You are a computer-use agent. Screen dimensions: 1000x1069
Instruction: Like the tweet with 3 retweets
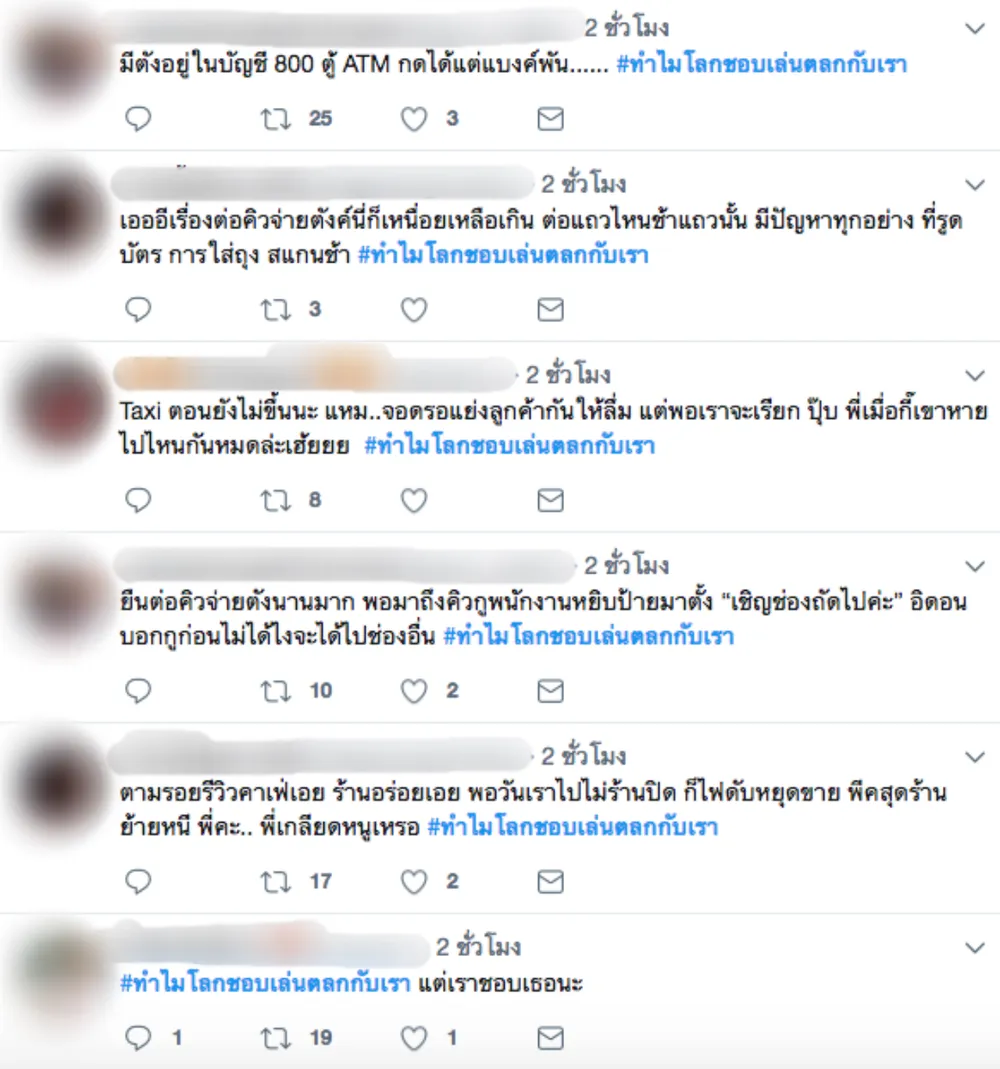[414, 310]
